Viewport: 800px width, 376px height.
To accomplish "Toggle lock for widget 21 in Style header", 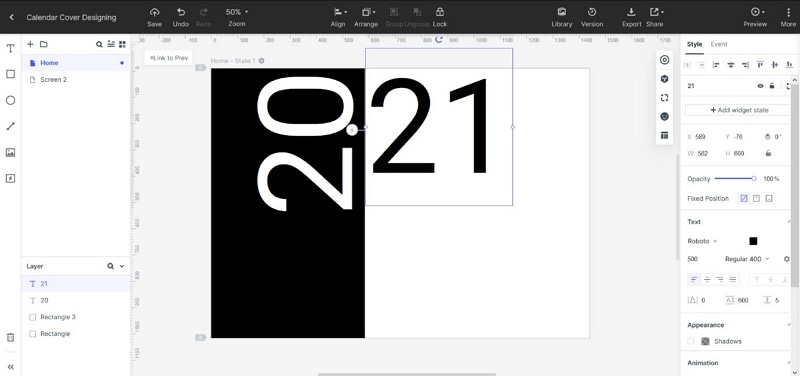I will tap(772, 86).
